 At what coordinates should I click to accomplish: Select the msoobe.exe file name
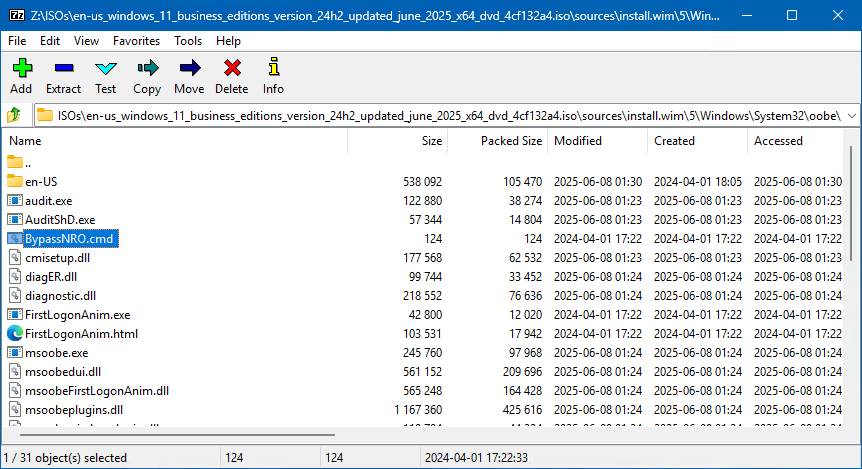tap(57, 353)
